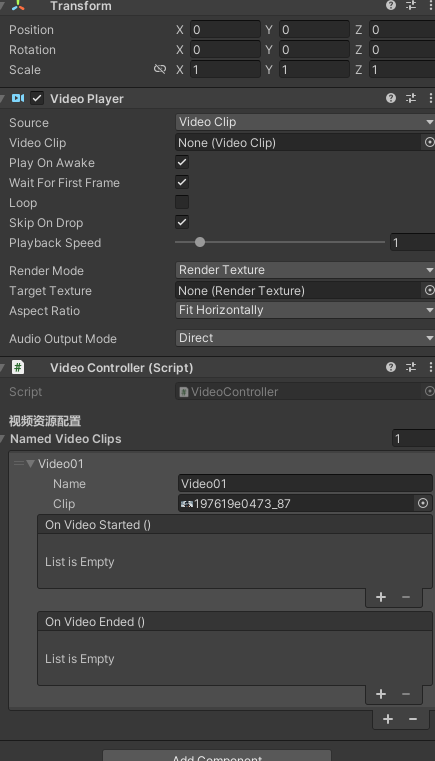Disable the Video Player component checkbox
The width and height of the screenshot is (435, 761).
(x=37, y=99)
